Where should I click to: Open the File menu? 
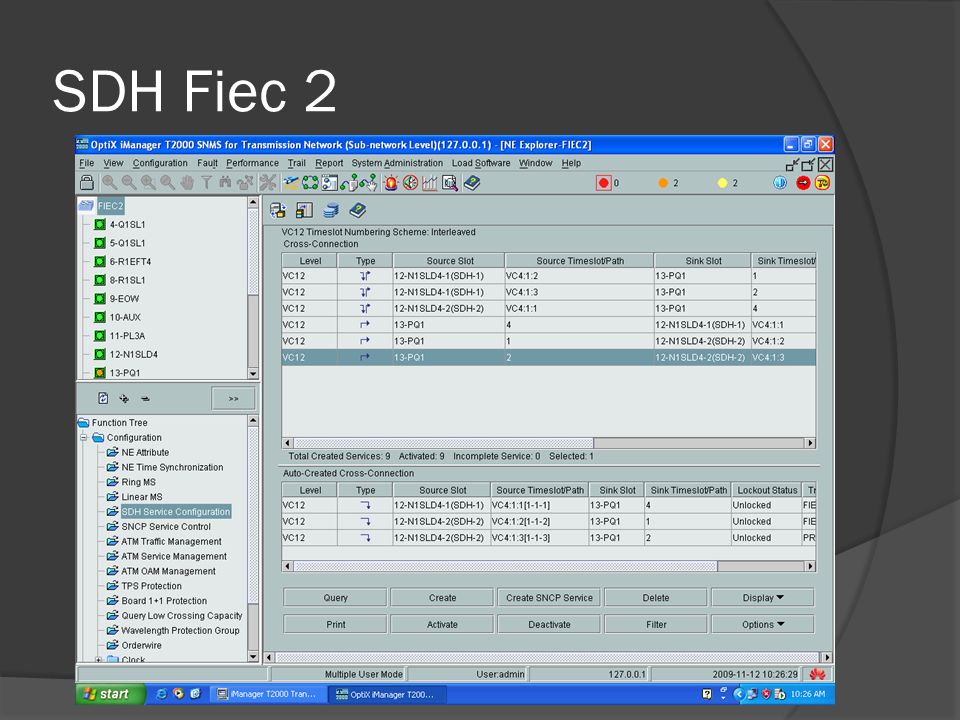click(86, 163)
